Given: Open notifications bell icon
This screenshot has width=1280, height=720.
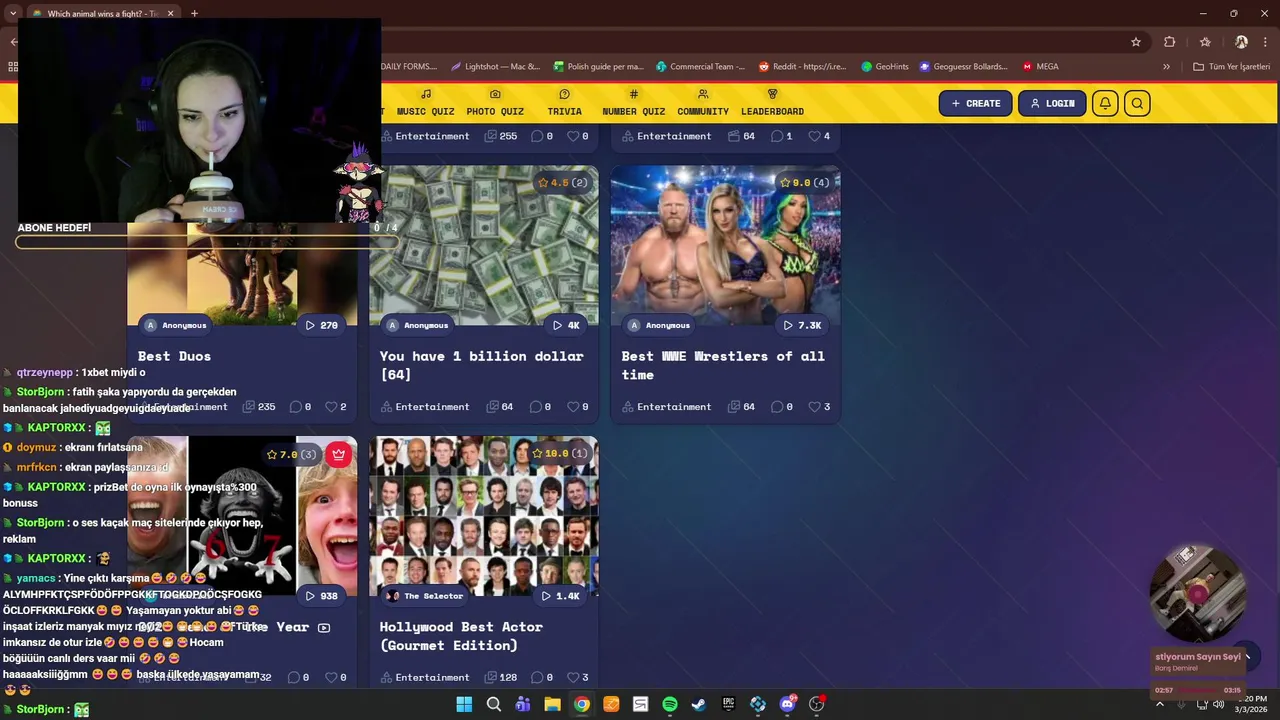Looking at the screenshot, I should coord(1105,103).
